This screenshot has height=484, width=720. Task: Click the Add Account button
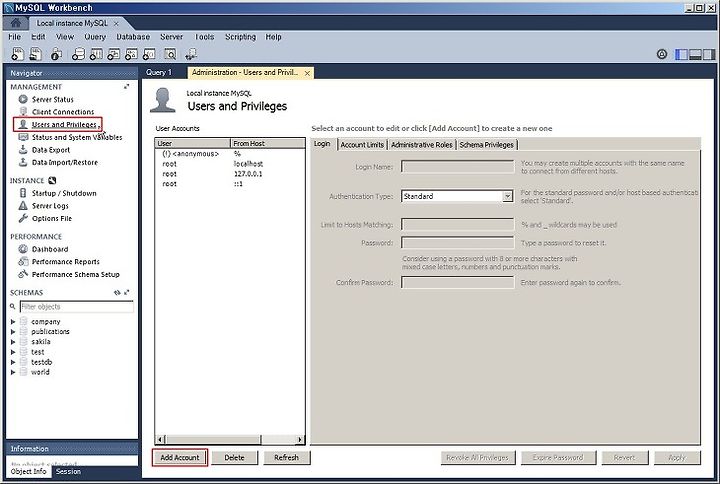click(x=180, y=457)
